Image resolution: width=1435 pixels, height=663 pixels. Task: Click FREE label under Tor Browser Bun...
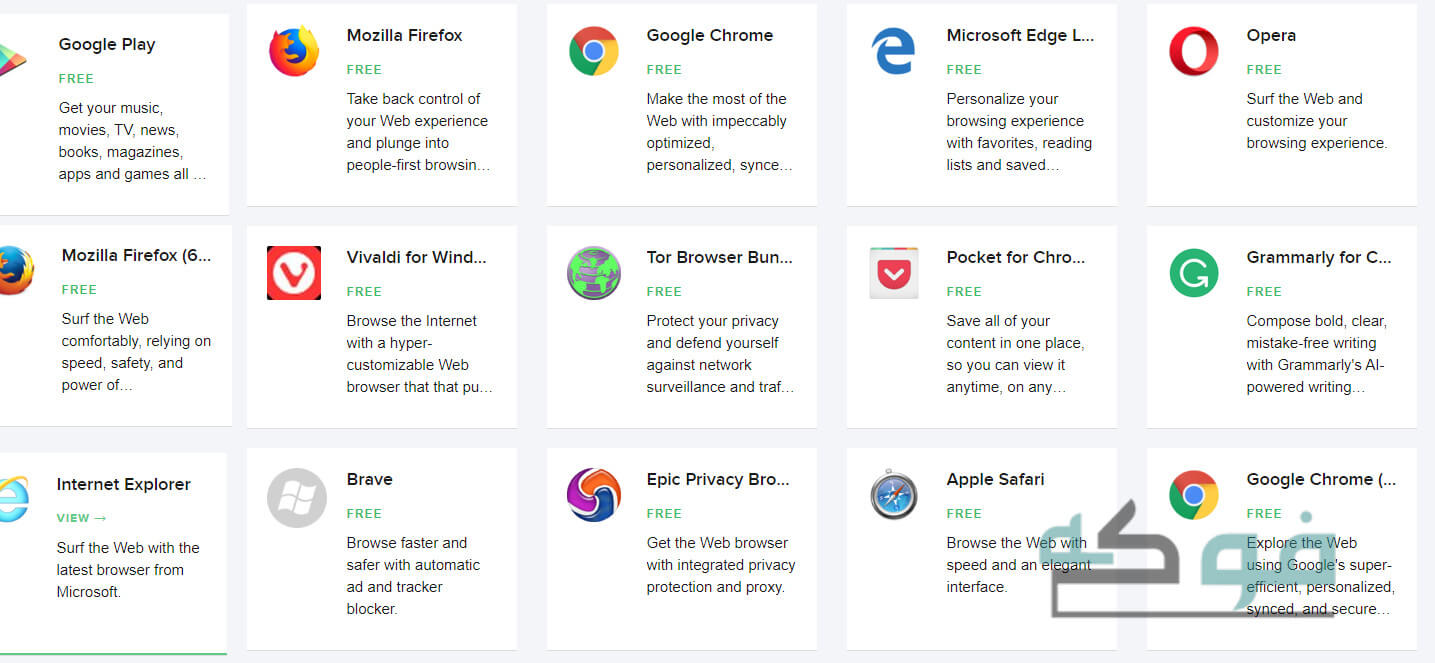pyautogui.click(x=664, y=291)
